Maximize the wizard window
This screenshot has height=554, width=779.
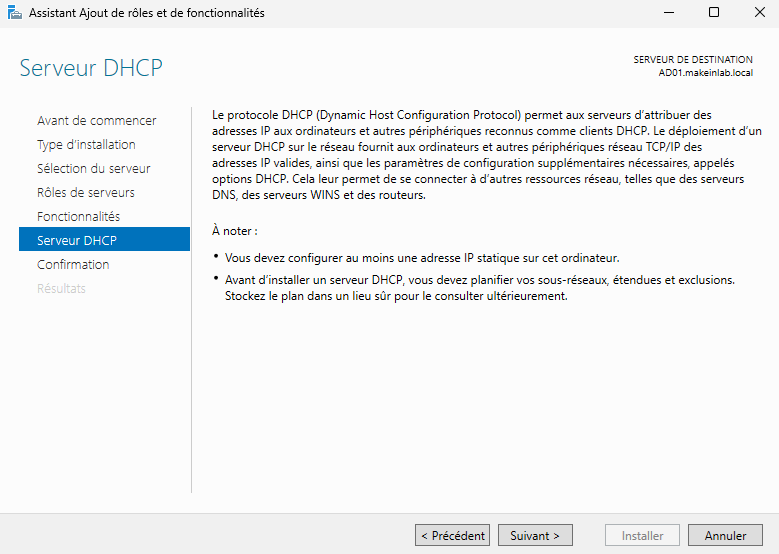click(714, 13)
